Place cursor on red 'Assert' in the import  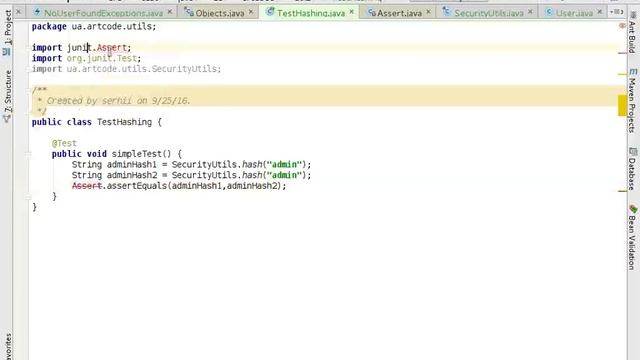pyautogui.click(x=111, y=48)
